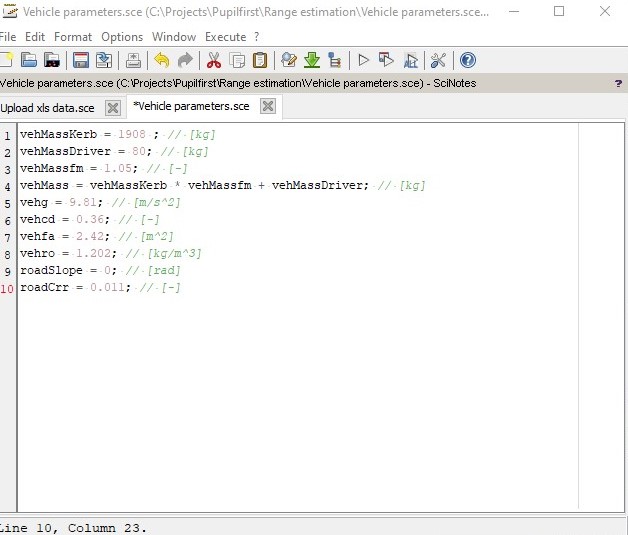Execute script with the play icon

(363, 60)
